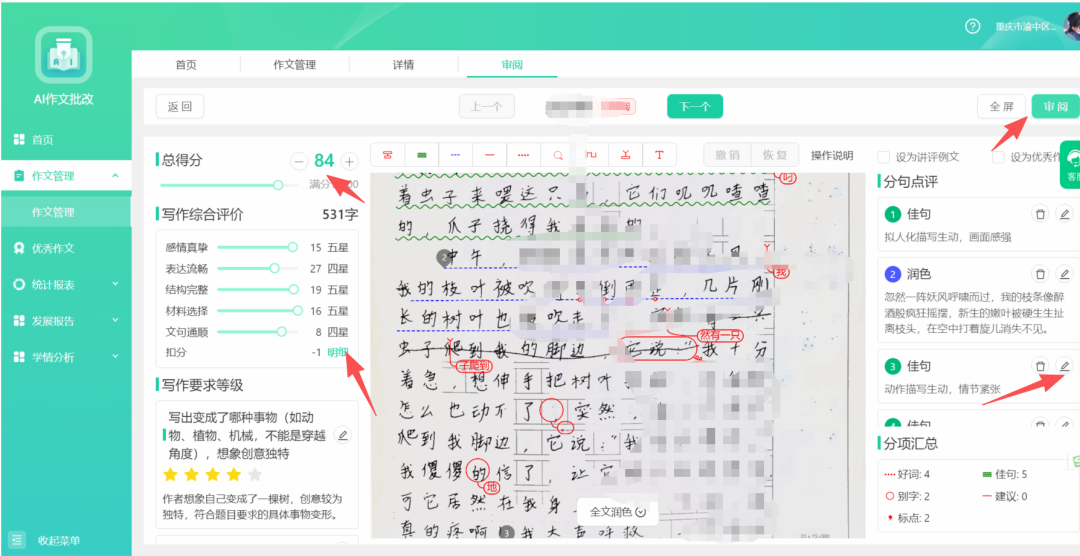Screen dimensions: 1080x556
Task: Click the marker 3 on the essay image
Action: tap(507, 532)
